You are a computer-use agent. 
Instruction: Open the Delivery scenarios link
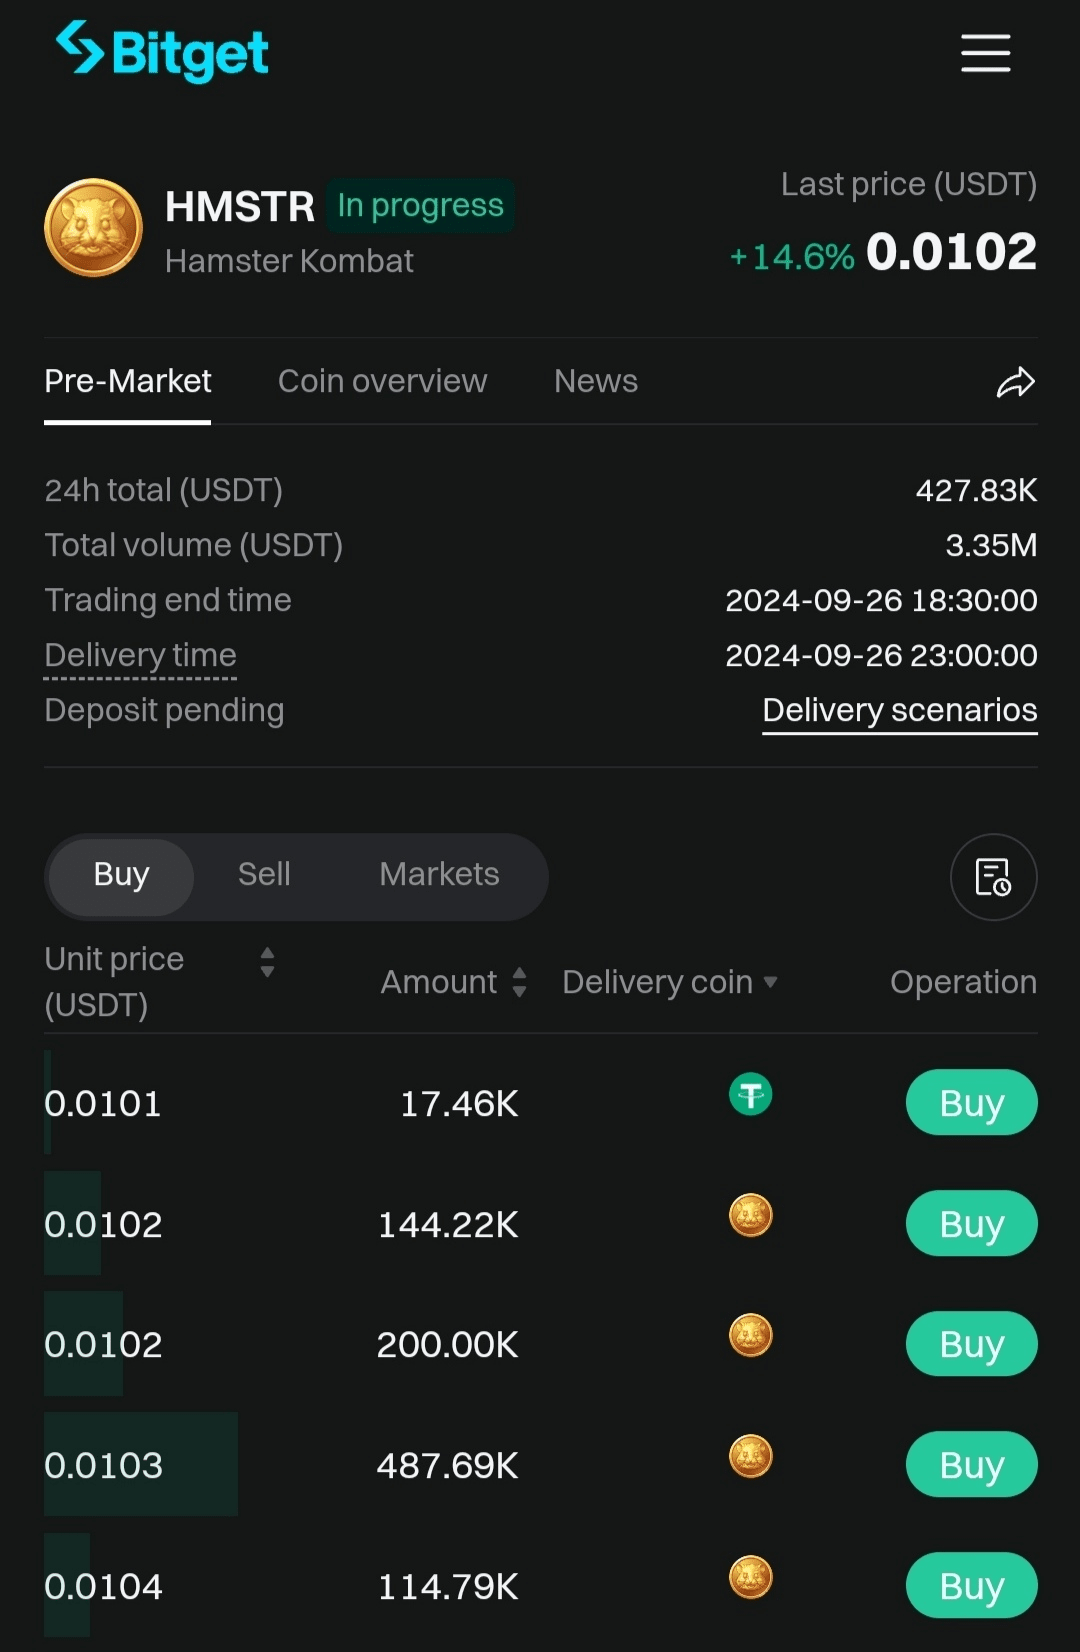(x=899, y=710)
